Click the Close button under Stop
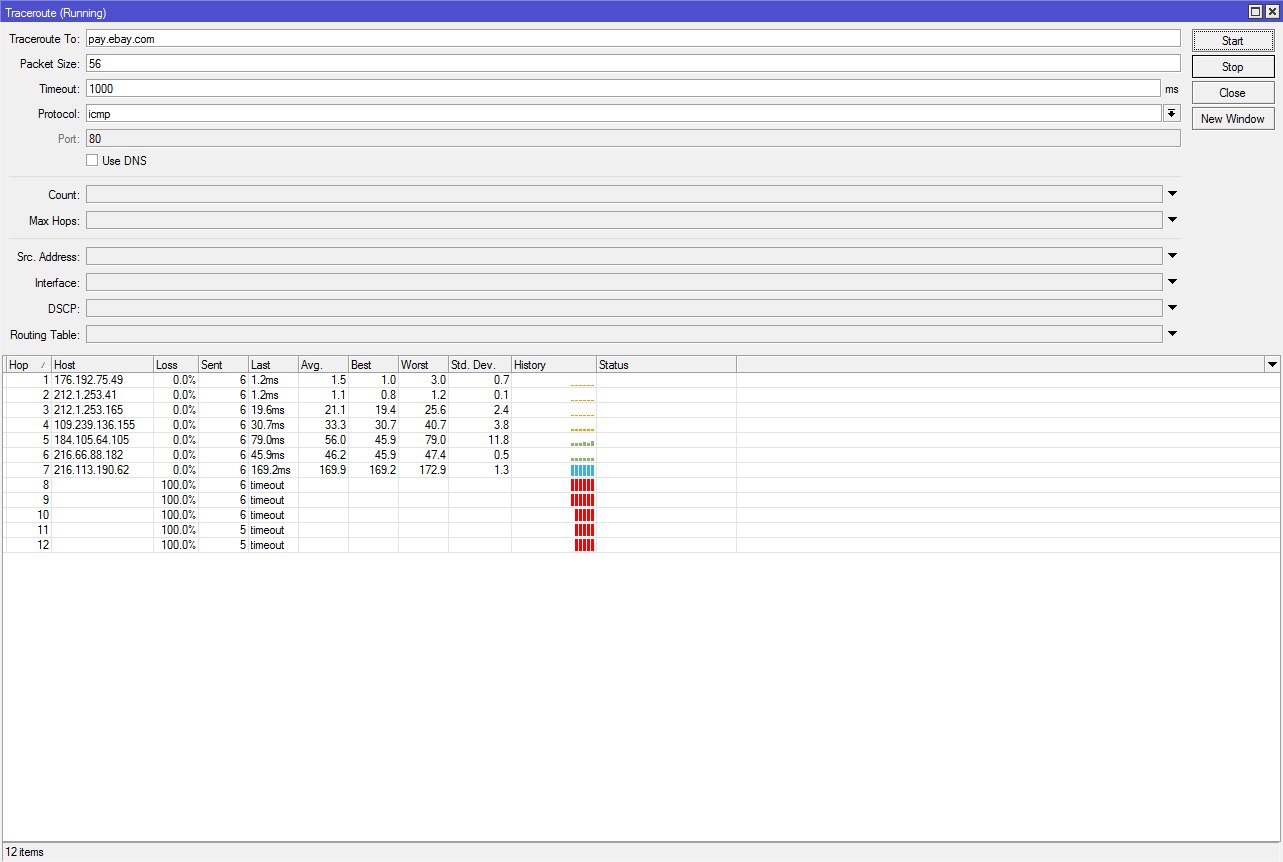The width and height of the screenshot is (1283, 862). point(1232,93)
